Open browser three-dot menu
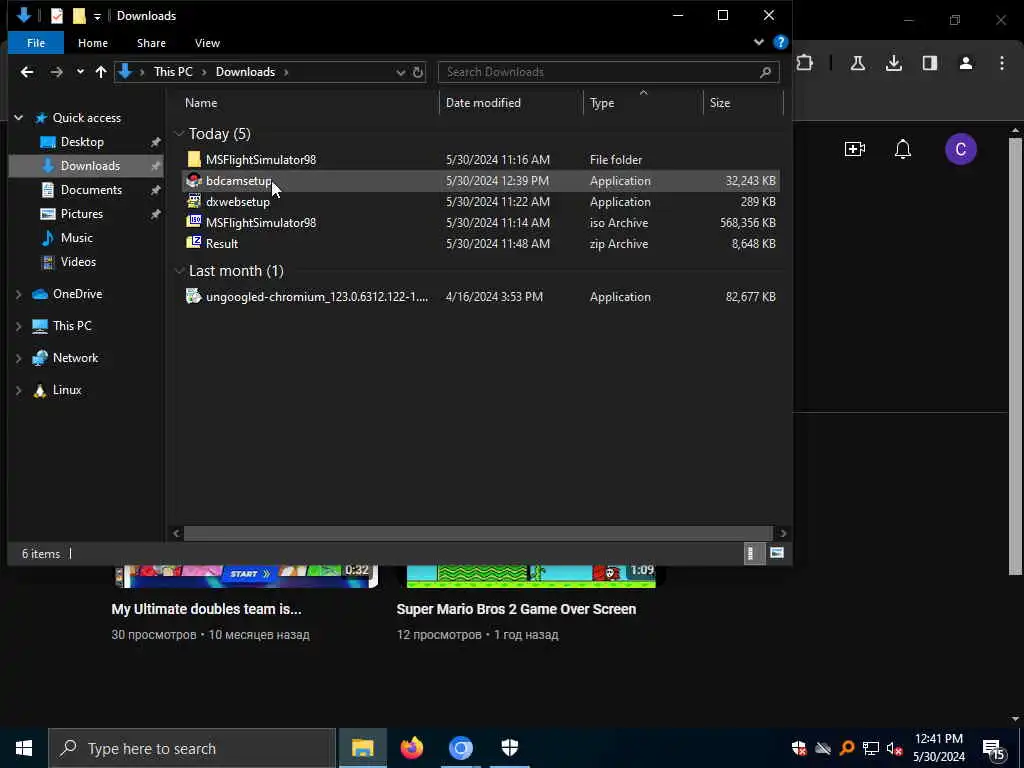Image resolution: width=1024 pixels, height=768 pixels. [1002, 63]
